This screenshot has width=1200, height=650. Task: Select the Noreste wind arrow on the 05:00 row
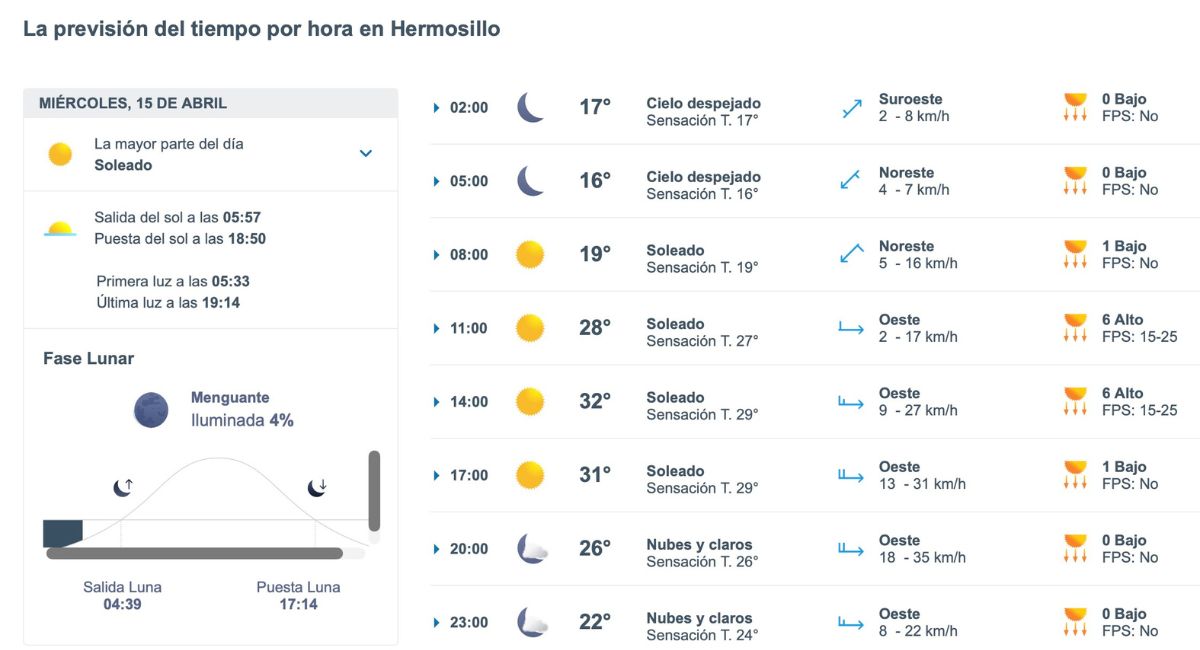pyautogui.click(x=849, y=181)
